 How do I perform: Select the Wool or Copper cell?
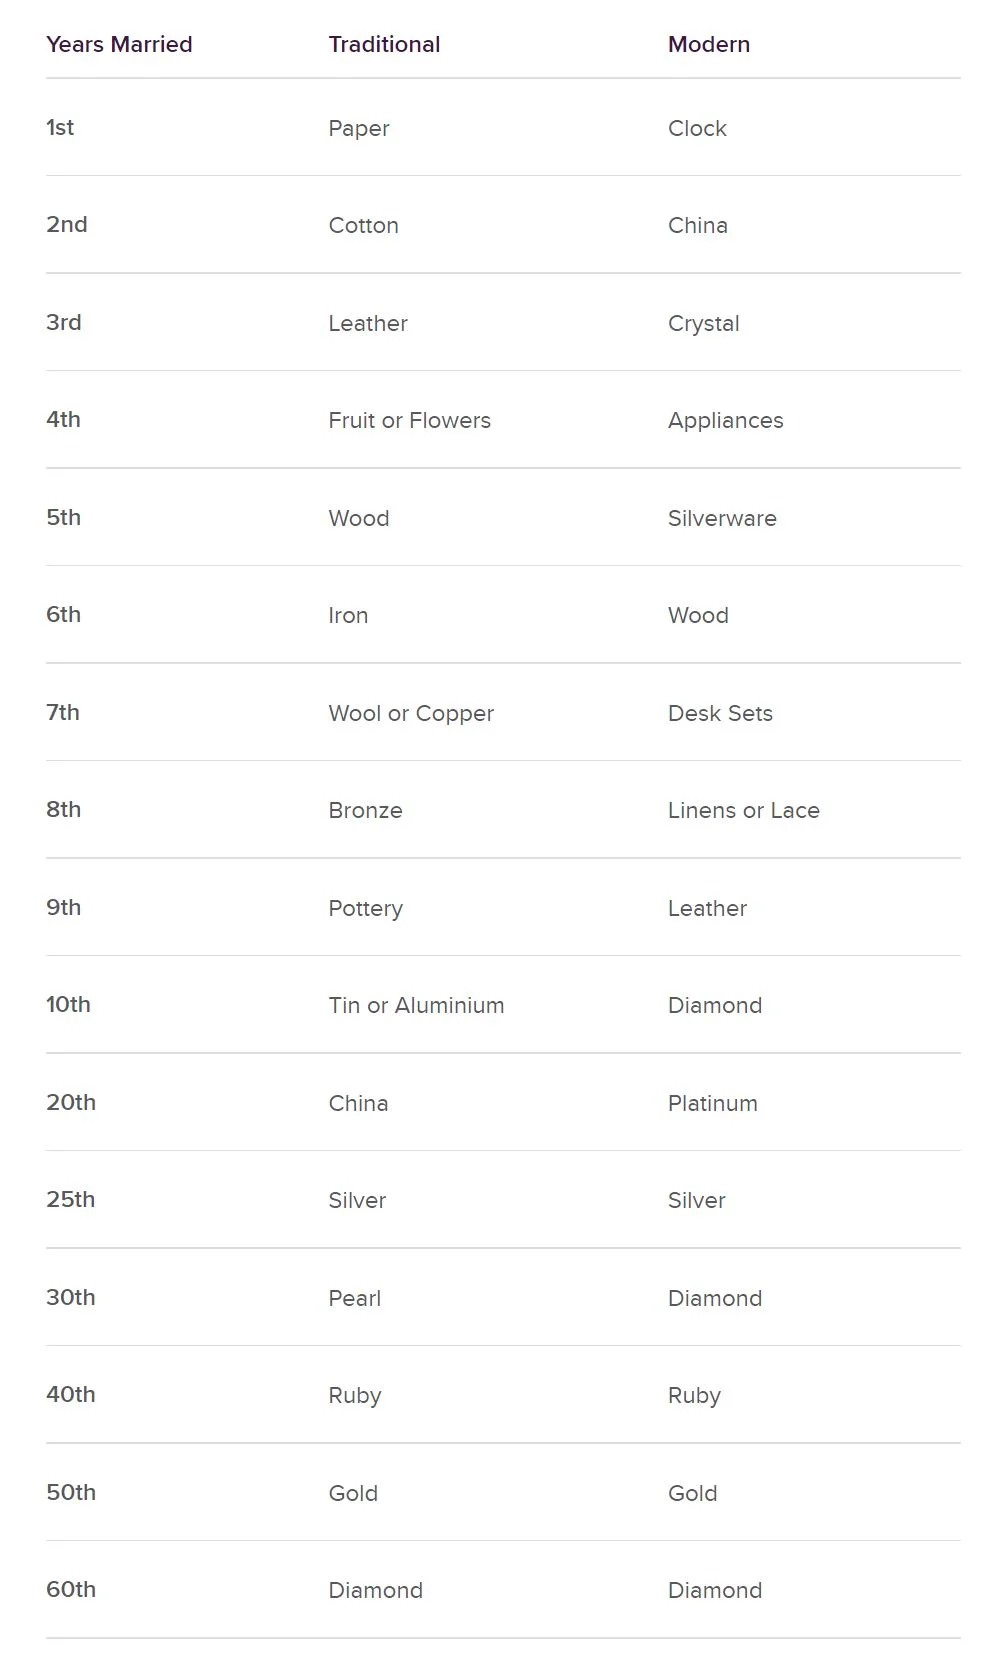click(x=411, y=714)
